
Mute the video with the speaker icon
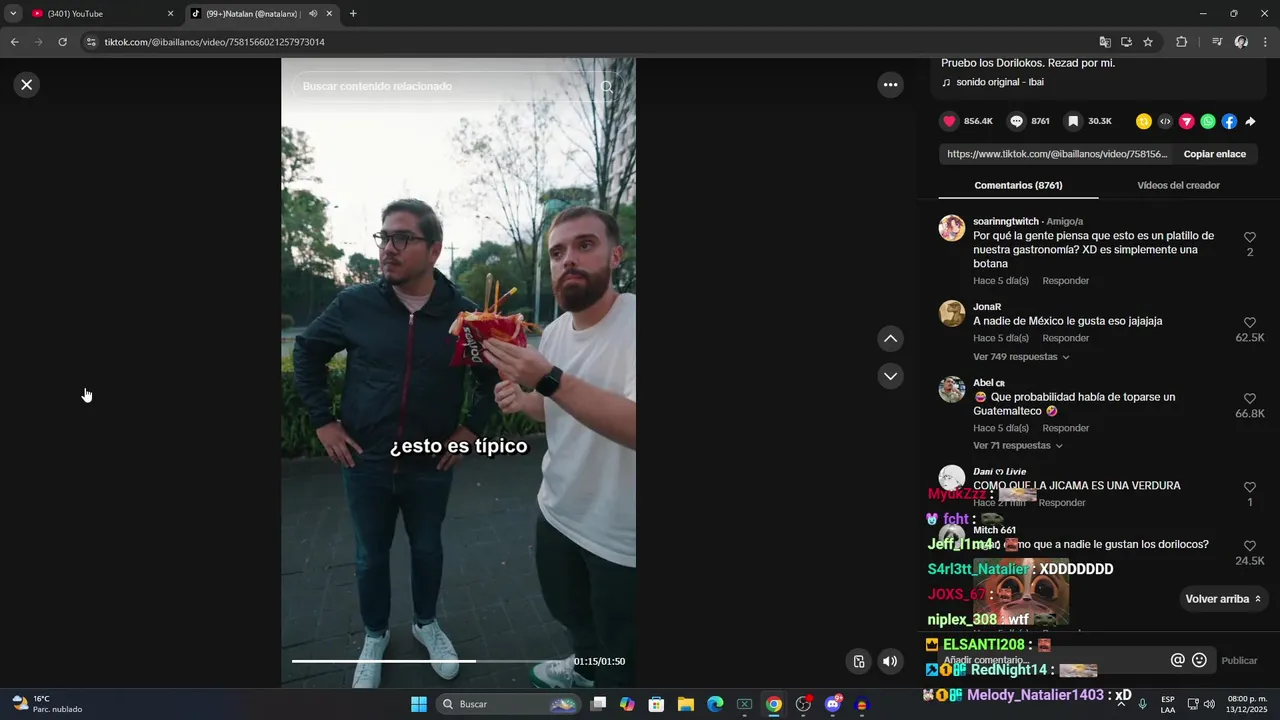coord(890,661)
